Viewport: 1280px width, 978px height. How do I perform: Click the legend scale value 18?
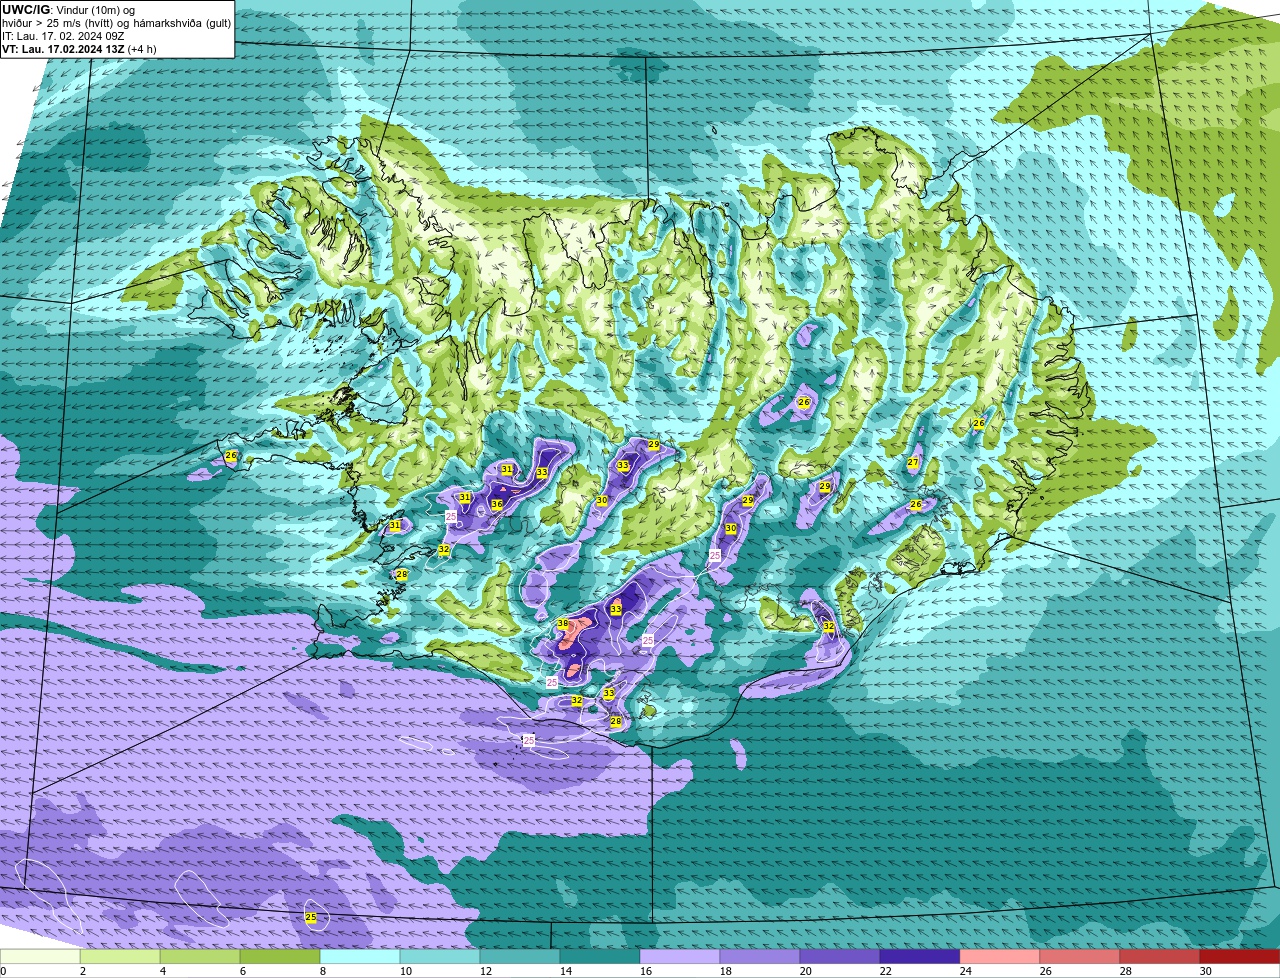pos(724,971)
